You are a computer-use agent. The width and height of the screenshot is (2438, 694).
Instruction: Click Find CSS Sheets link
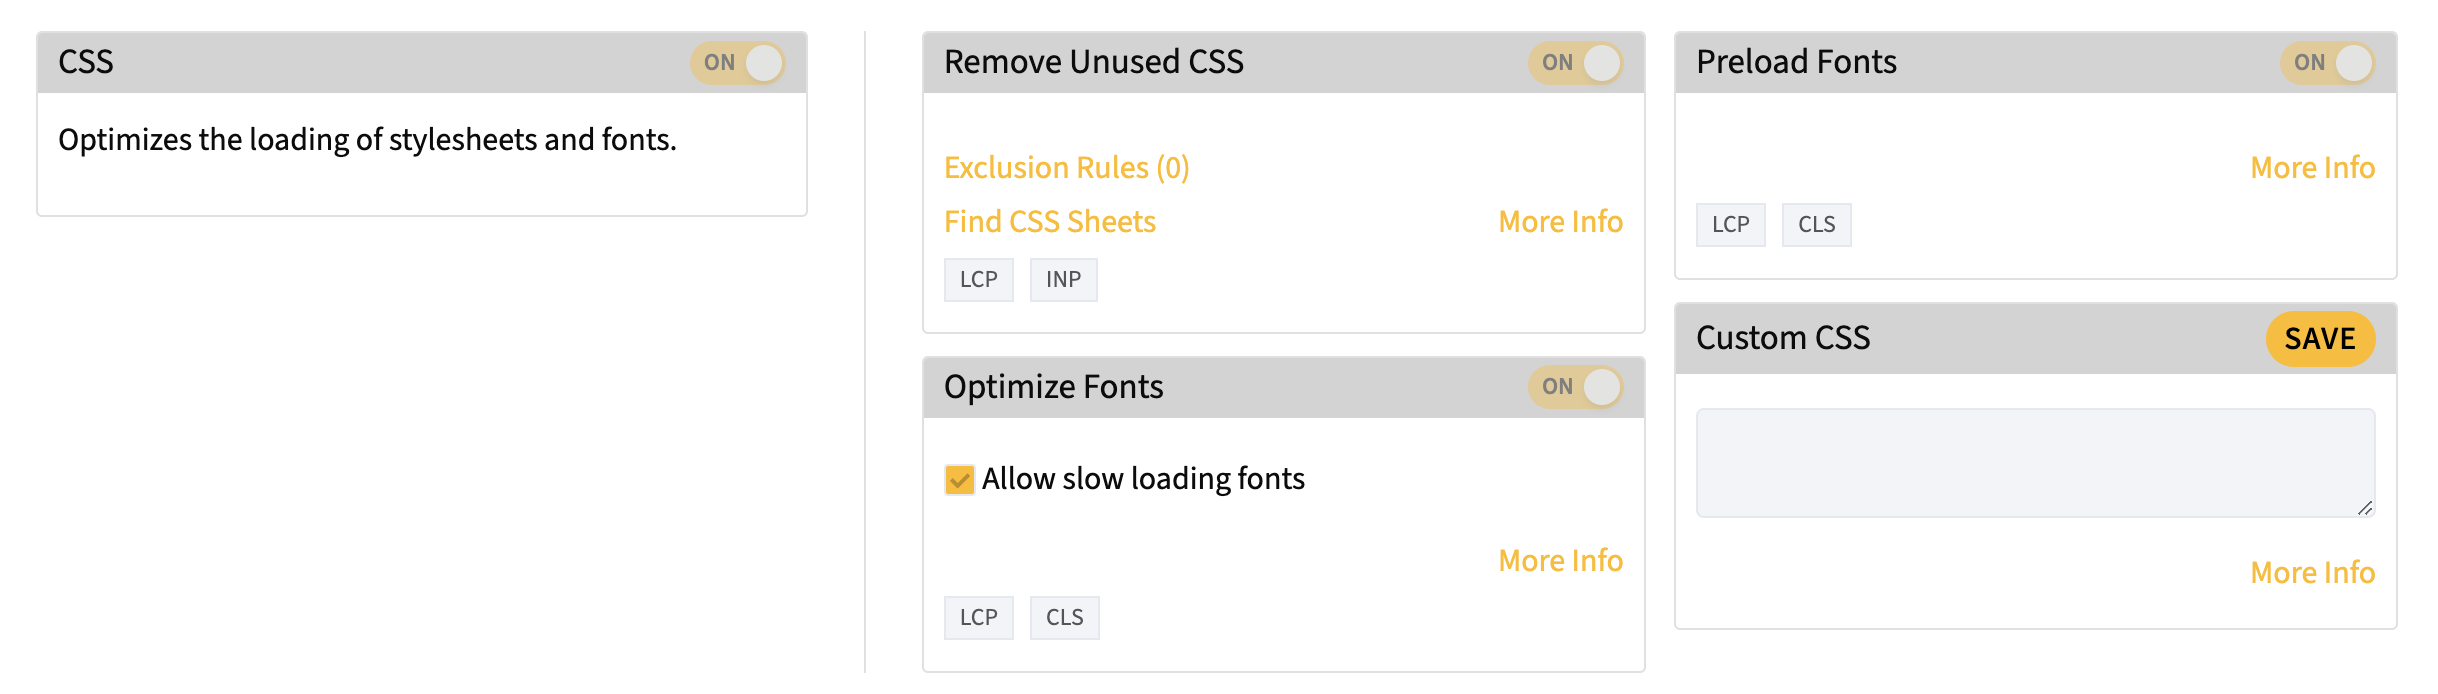point(1050,222)
